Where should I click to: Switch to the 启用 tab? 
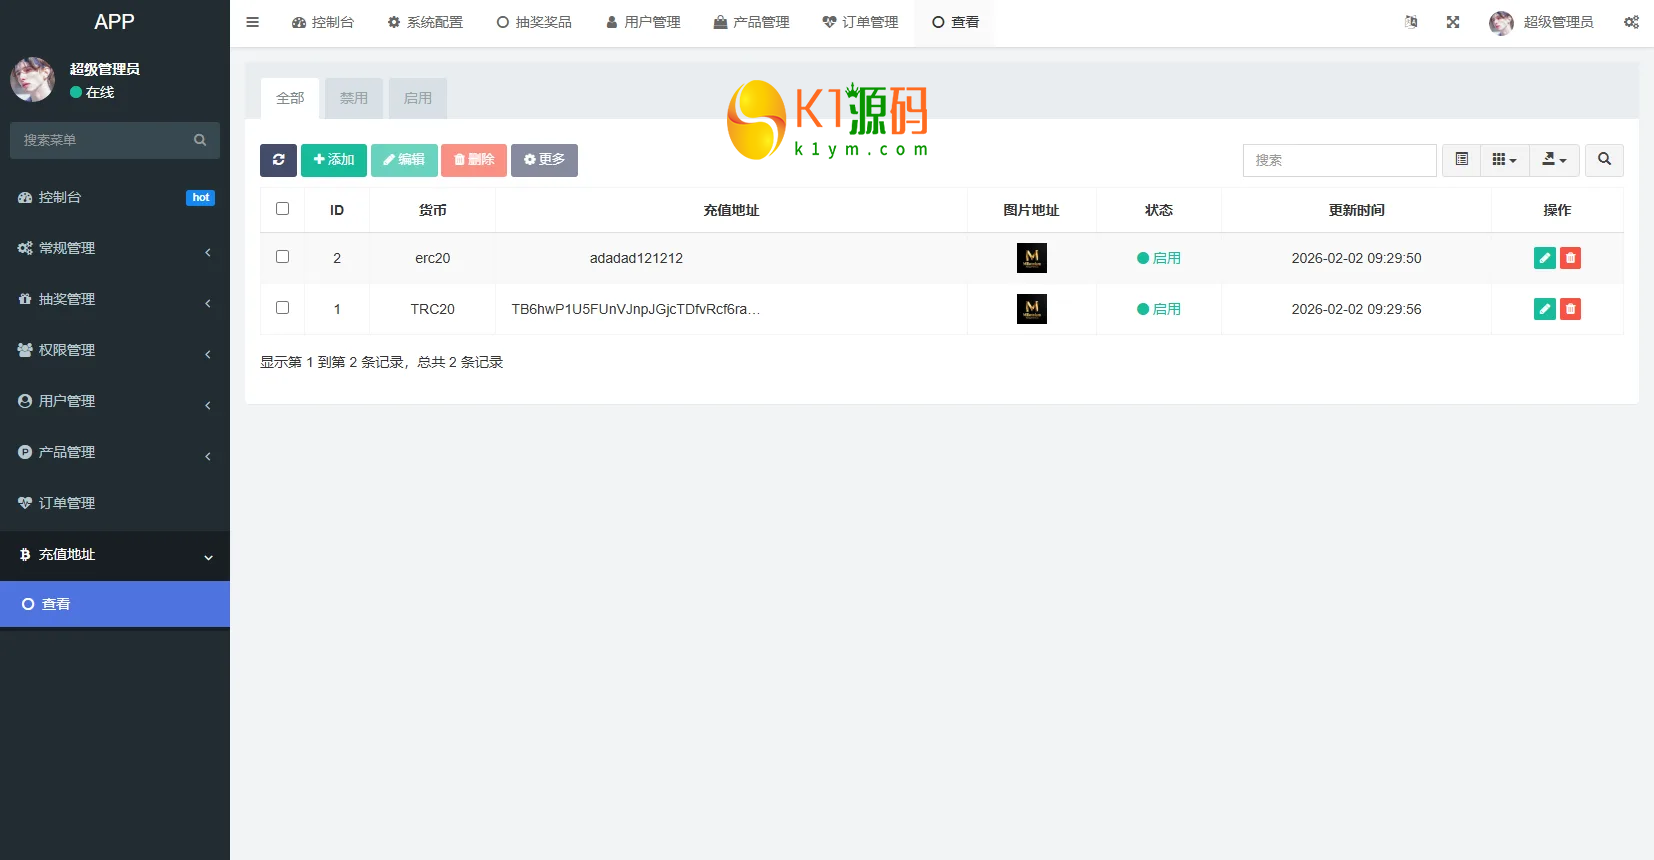418,98
